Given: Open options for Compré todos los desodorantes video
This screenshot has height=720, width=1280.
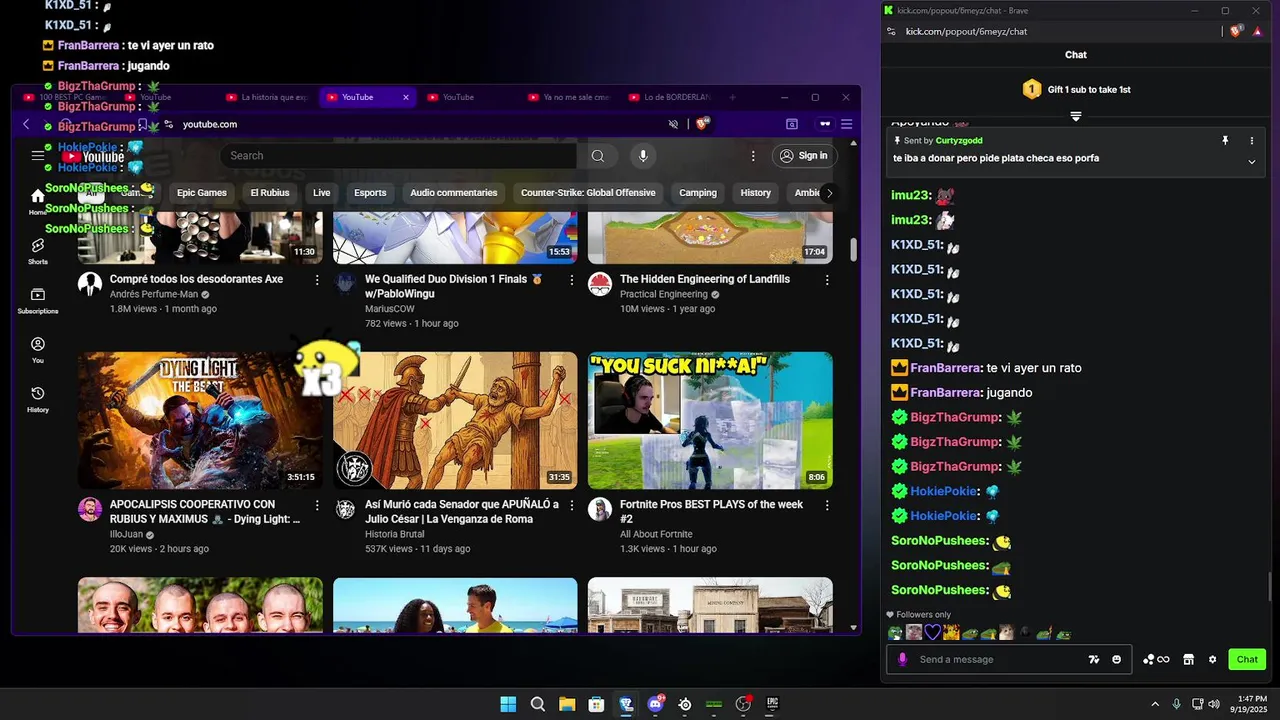Looking at the screenshot, I should click(317, 280).
